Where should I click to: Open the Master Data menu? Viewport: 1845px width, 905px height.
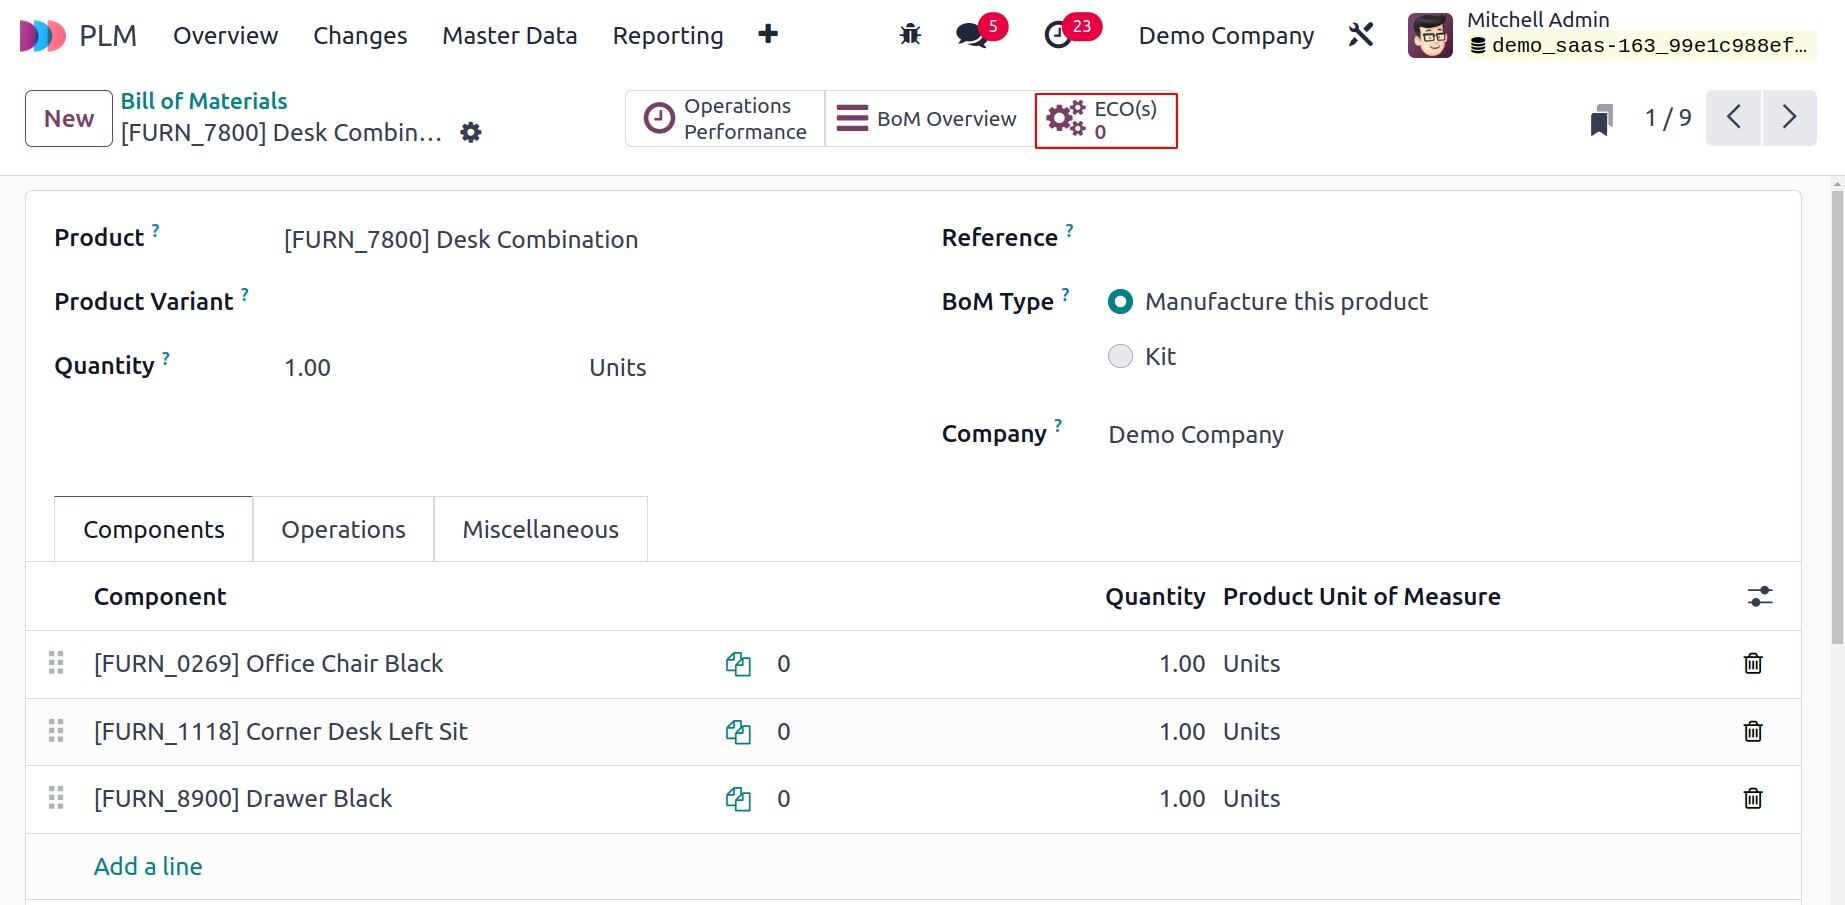point(510,36)
